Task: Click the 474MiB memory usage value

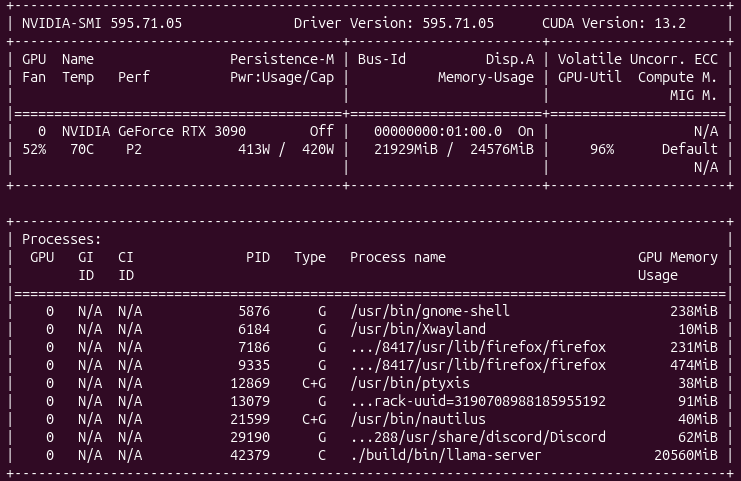Action: pos(694,365)
